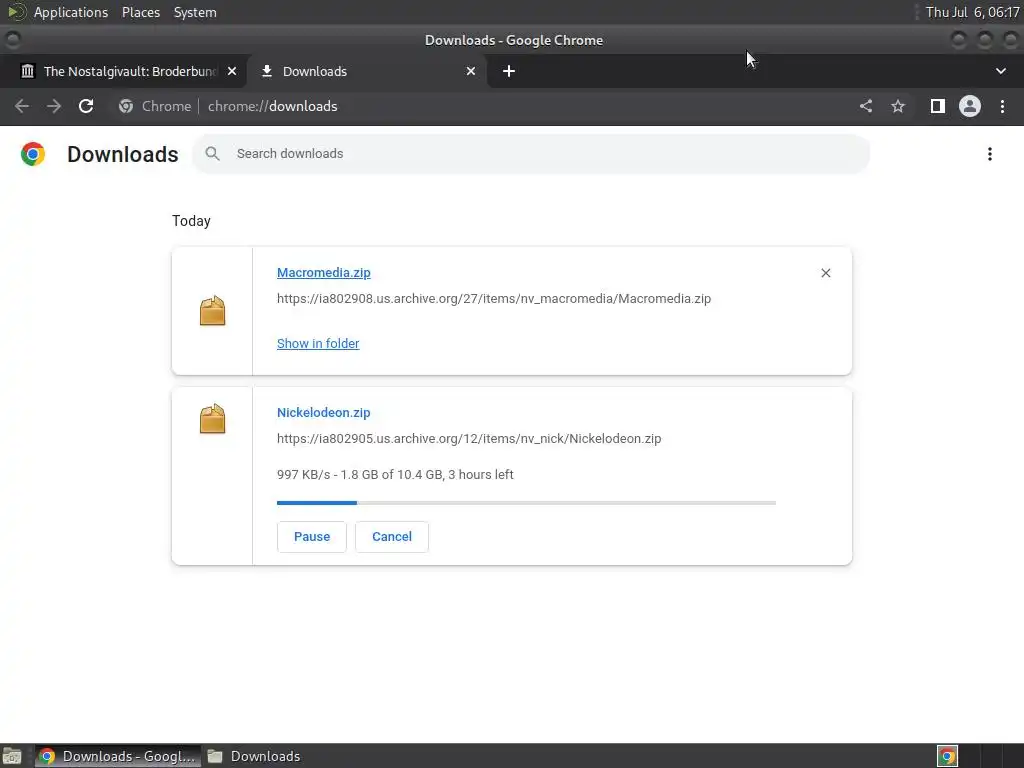This screenshot has width=1024, height=768.
Task: Pause the Nickelodeon.zip download
Action: click(x=312, y=537)
